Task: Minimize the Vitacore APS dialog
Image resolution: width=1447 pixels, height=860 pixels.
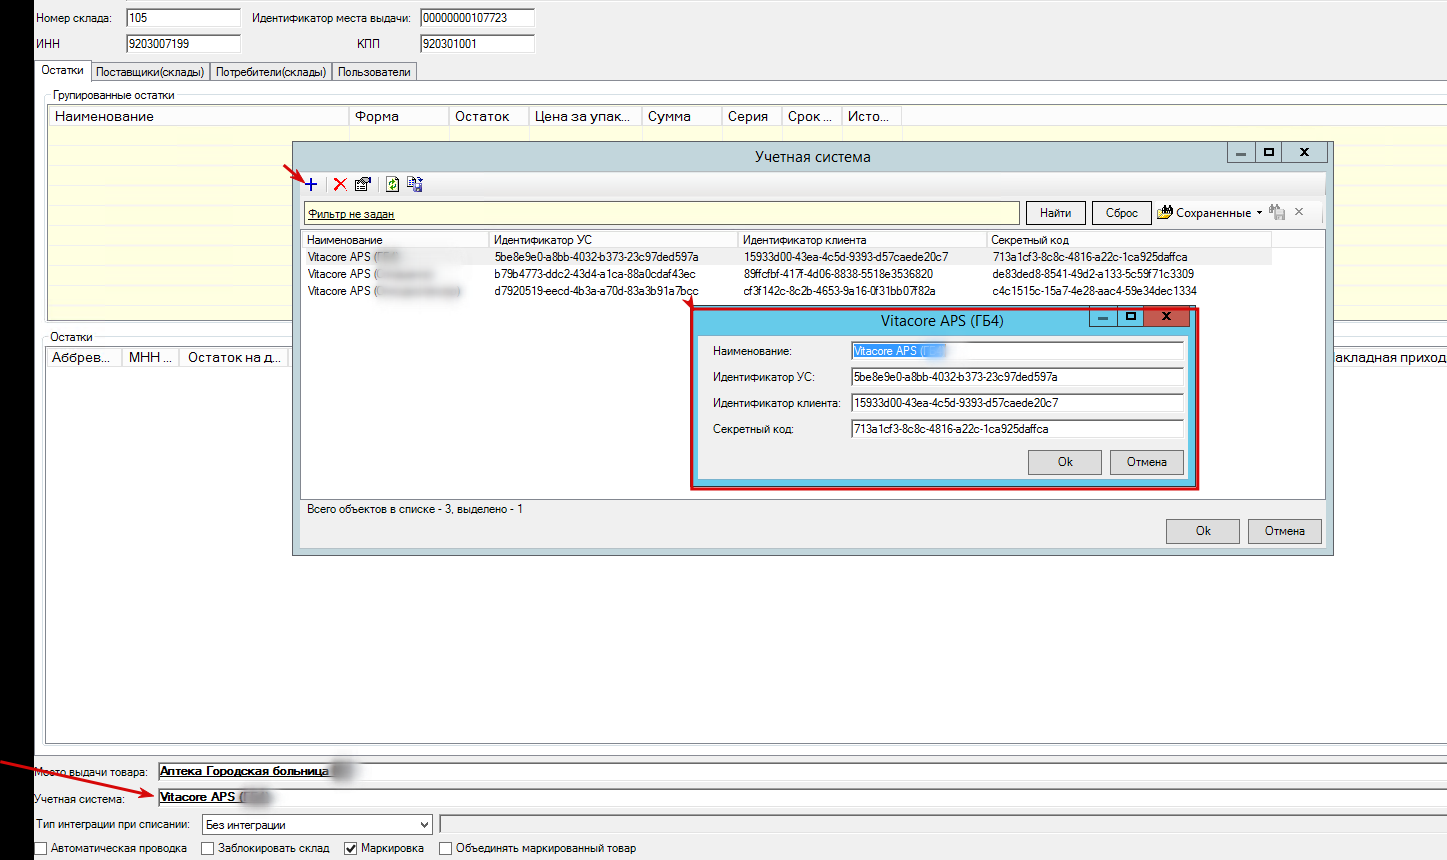Action: (1102, 317)
